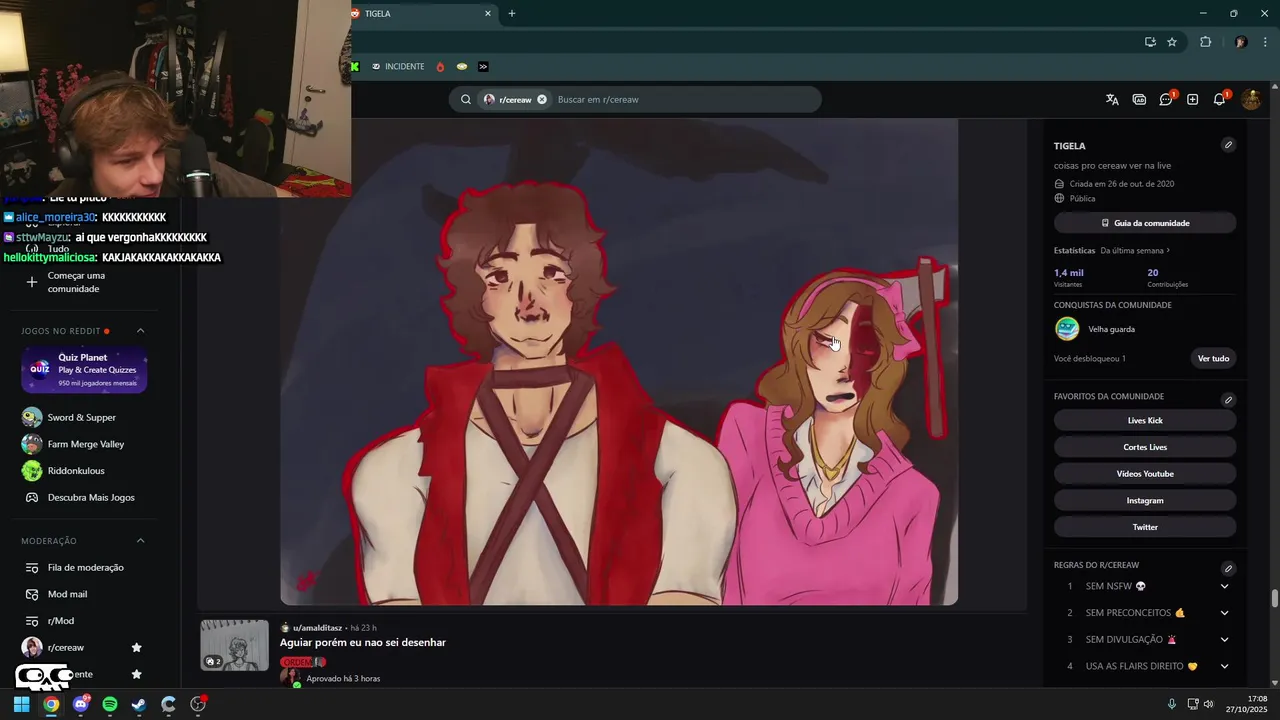Click the install app icon in address bar
Screen dimensions: 1280x720
point(1150,42)
